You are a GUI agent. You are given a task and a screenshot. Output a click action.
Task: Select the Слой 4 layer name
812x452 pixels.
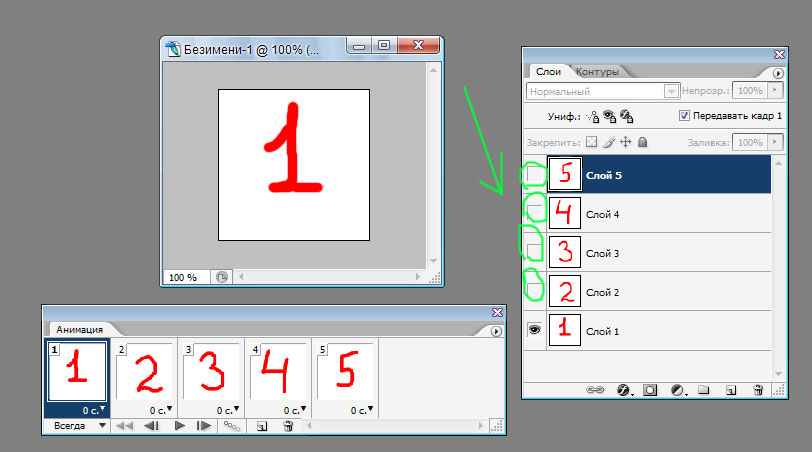click(602, 214)
